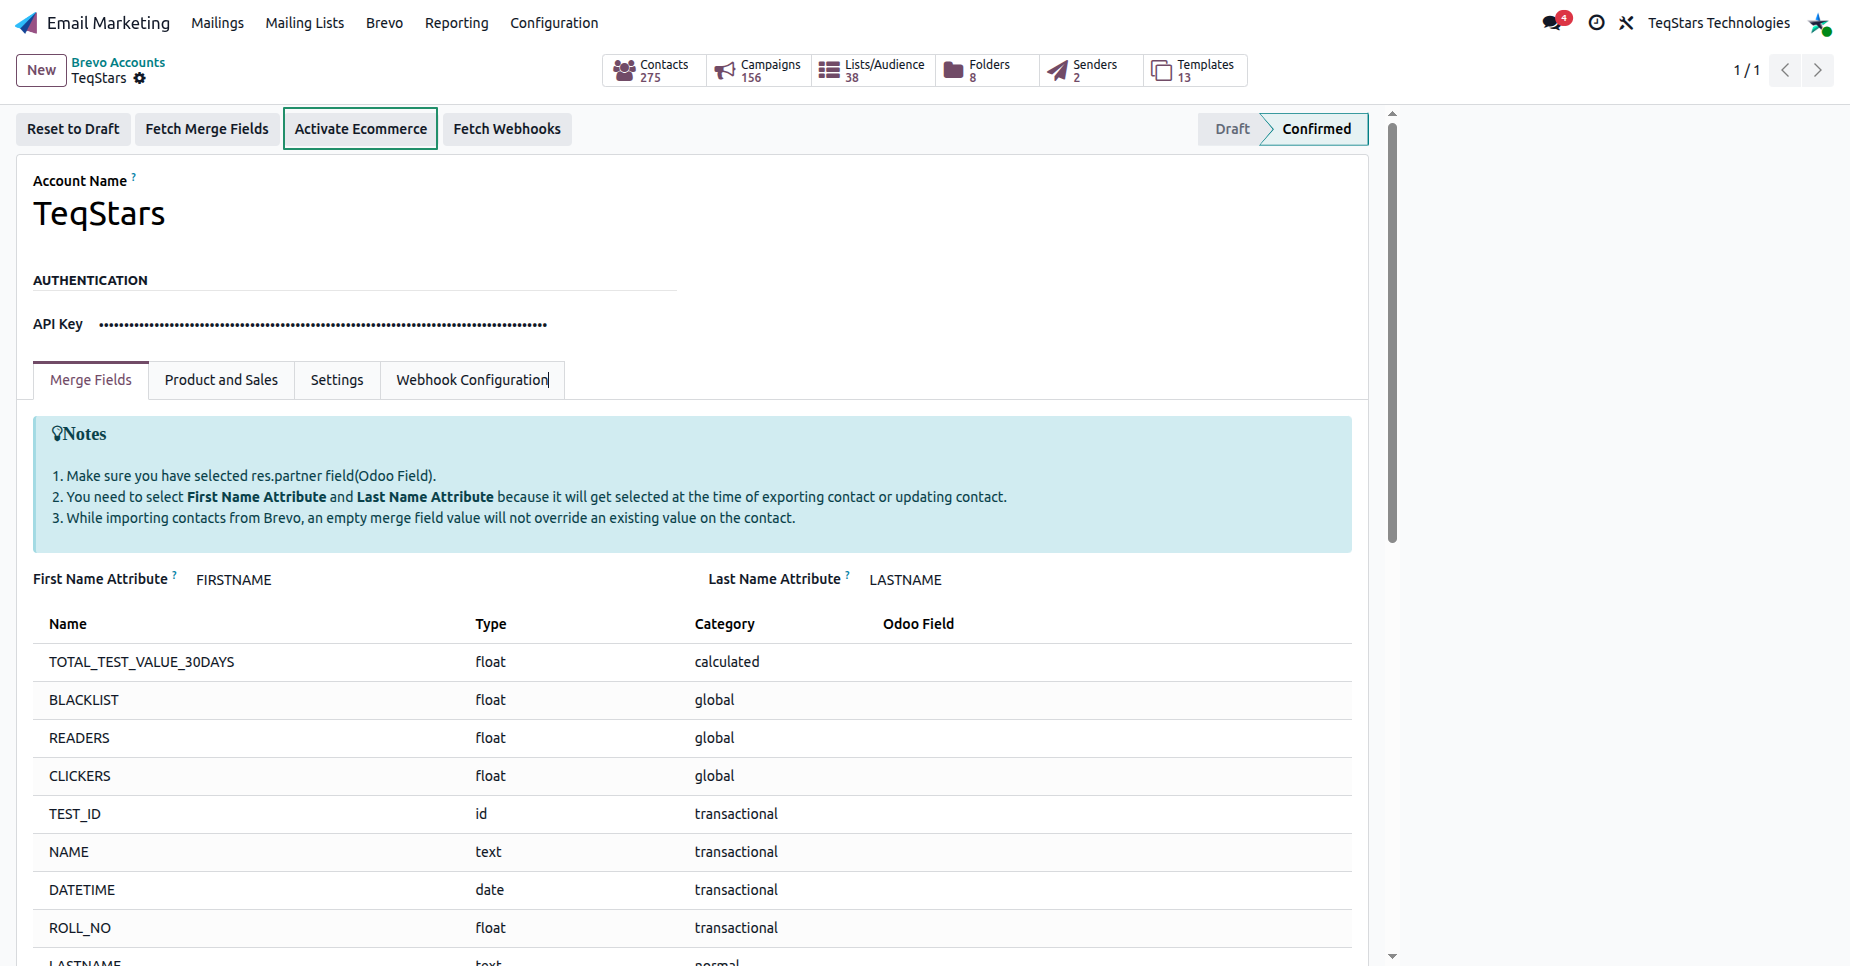
Task: Select the NAME merge field row
Action: [x=692, y=852]
